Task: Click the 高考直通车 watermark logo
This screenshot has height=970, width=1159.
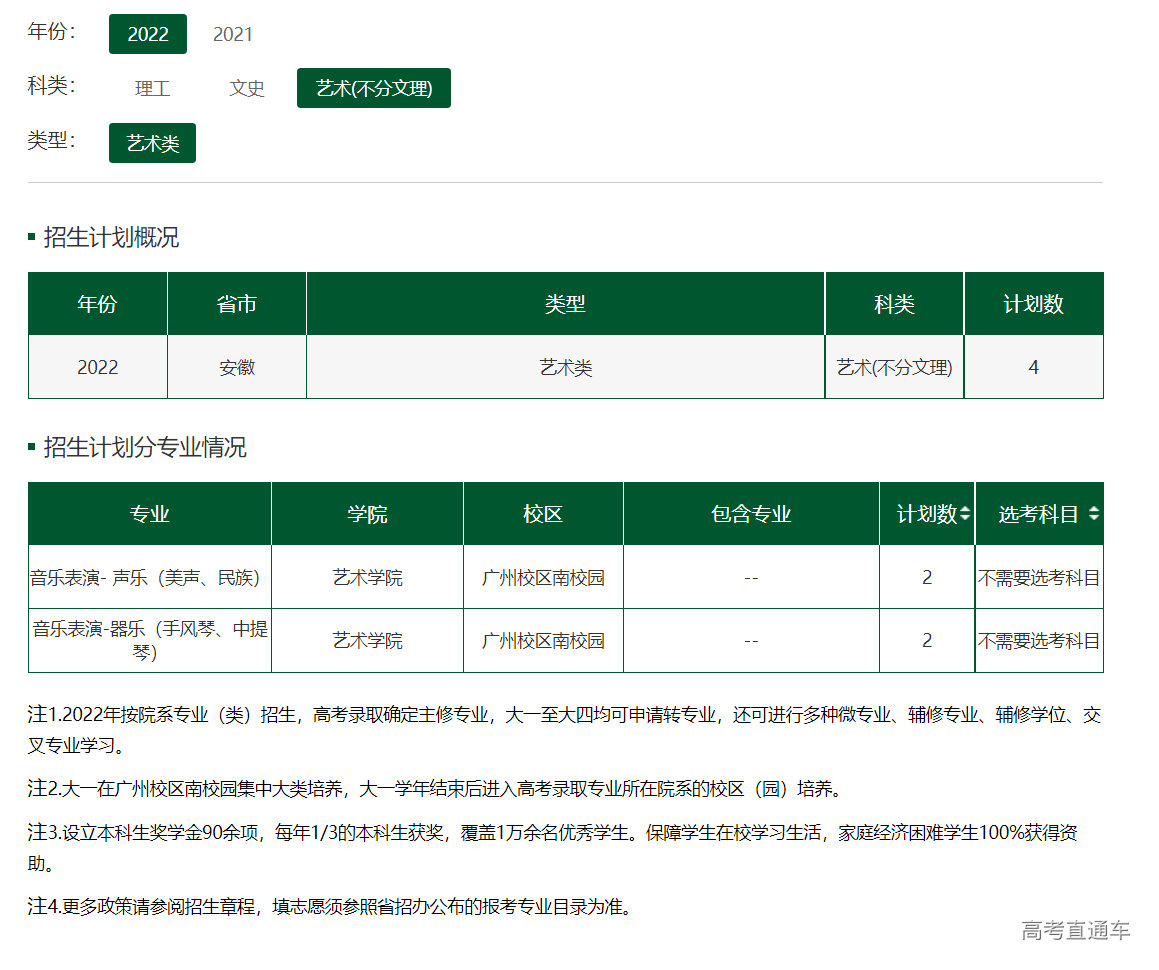Action: (x=1076, y=930)
